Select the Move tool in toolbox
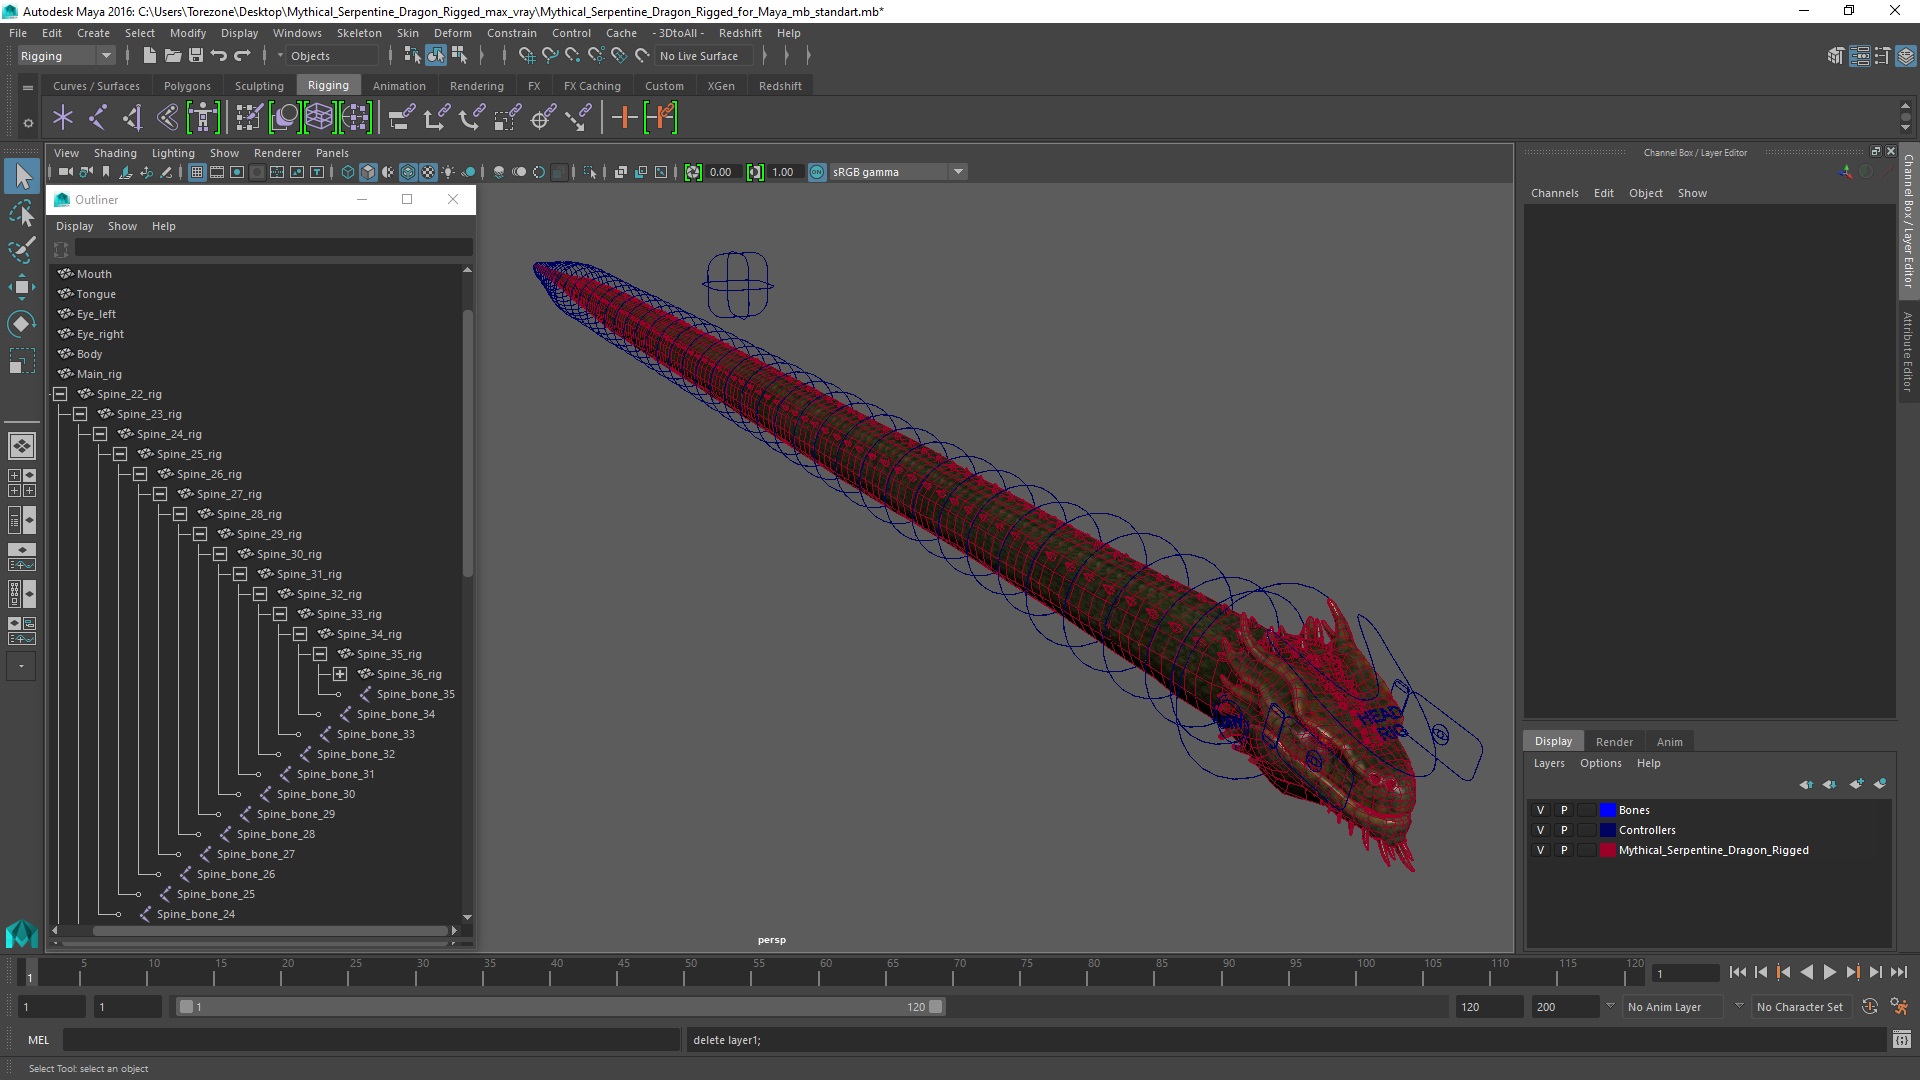Viewport: 1920px width, 1080px height. [21, 287]
